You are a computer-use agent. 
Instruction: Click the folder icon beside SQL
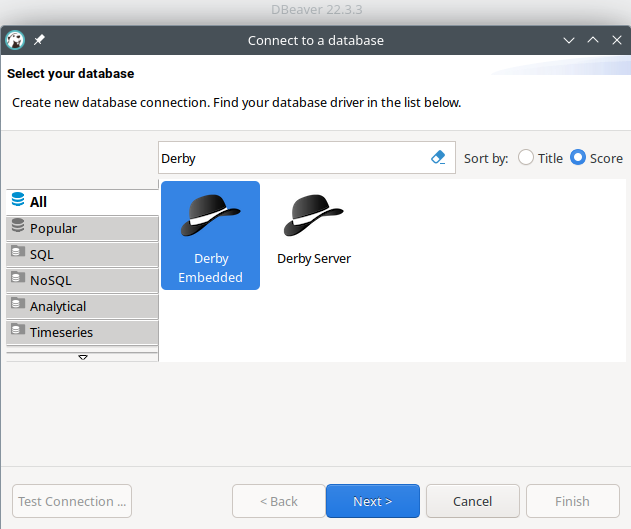(x=18, y=251)
